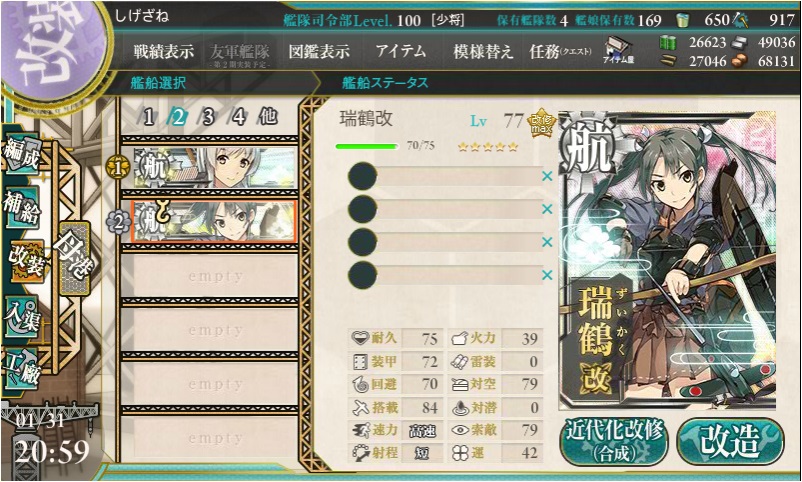Click the 改造 remodel button
Image resolution: width=802 pixels, height=482 pixels.
click(730, 442)
